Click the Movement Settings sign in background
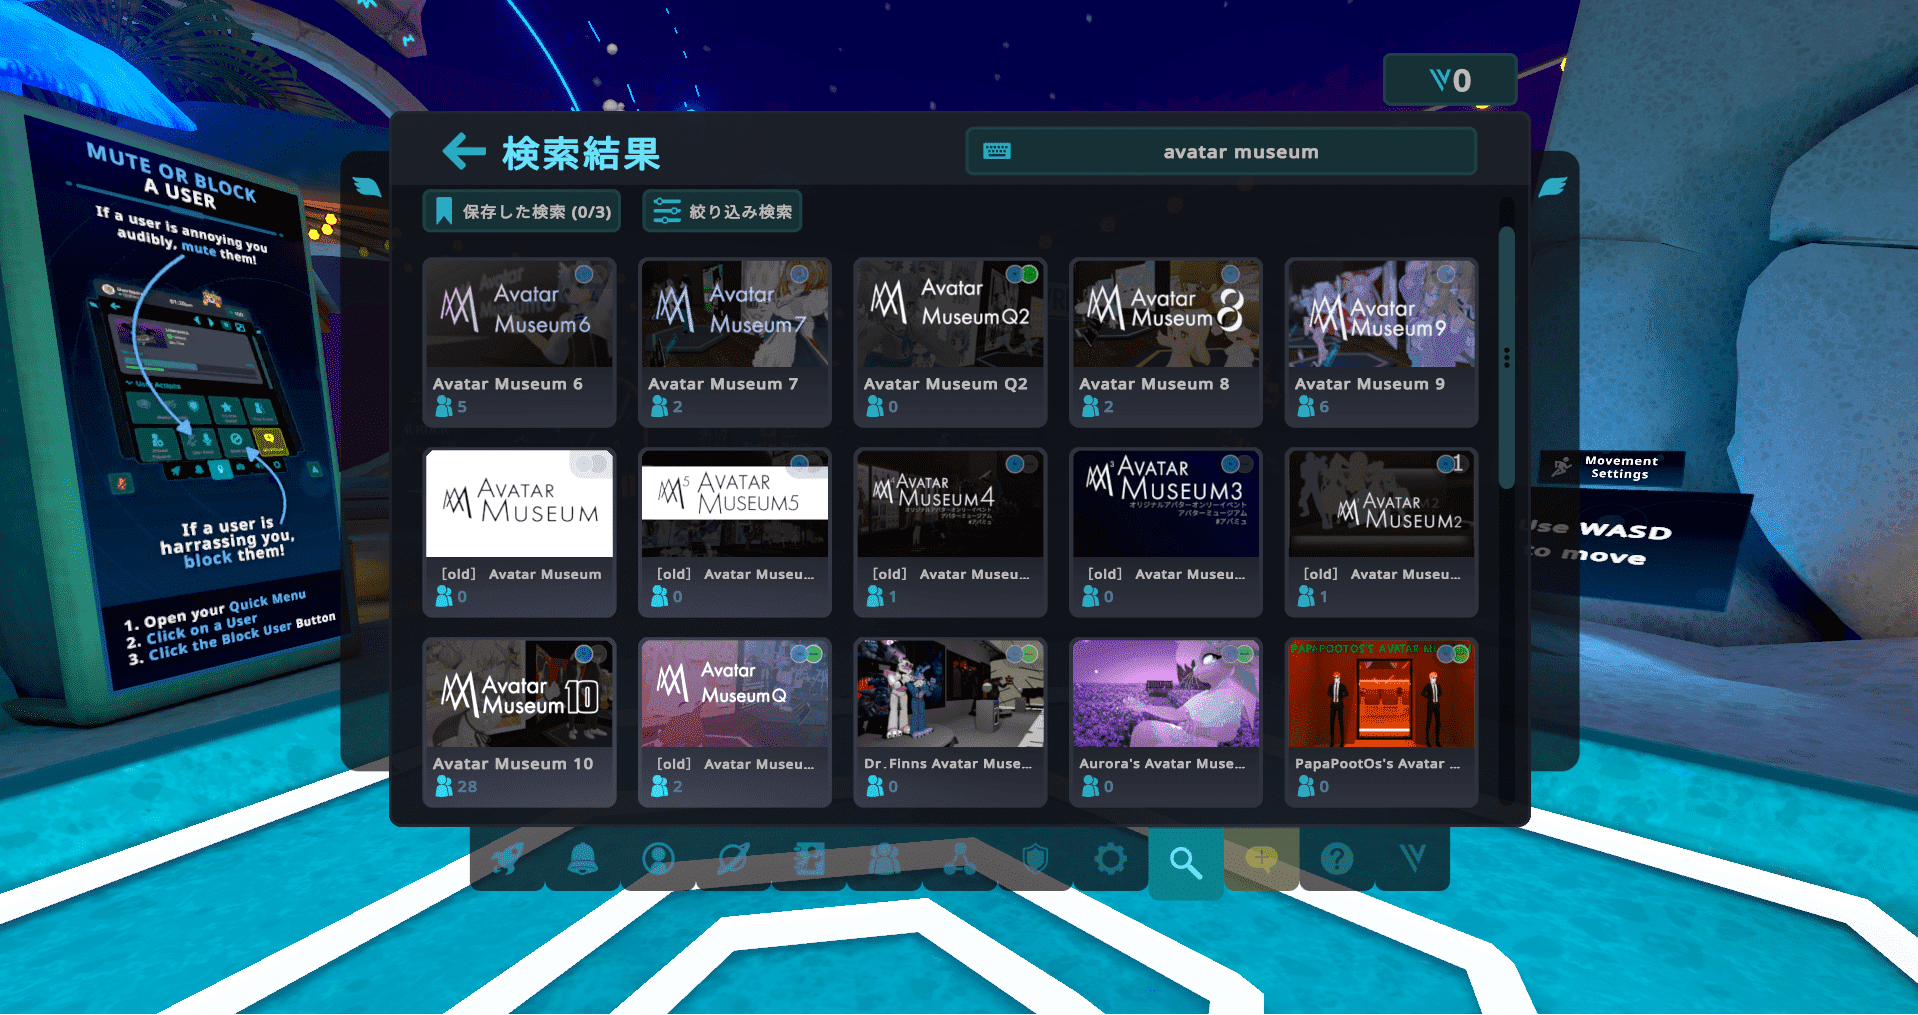This screenshot has height=1015, width=1918. coord(1612,467)
